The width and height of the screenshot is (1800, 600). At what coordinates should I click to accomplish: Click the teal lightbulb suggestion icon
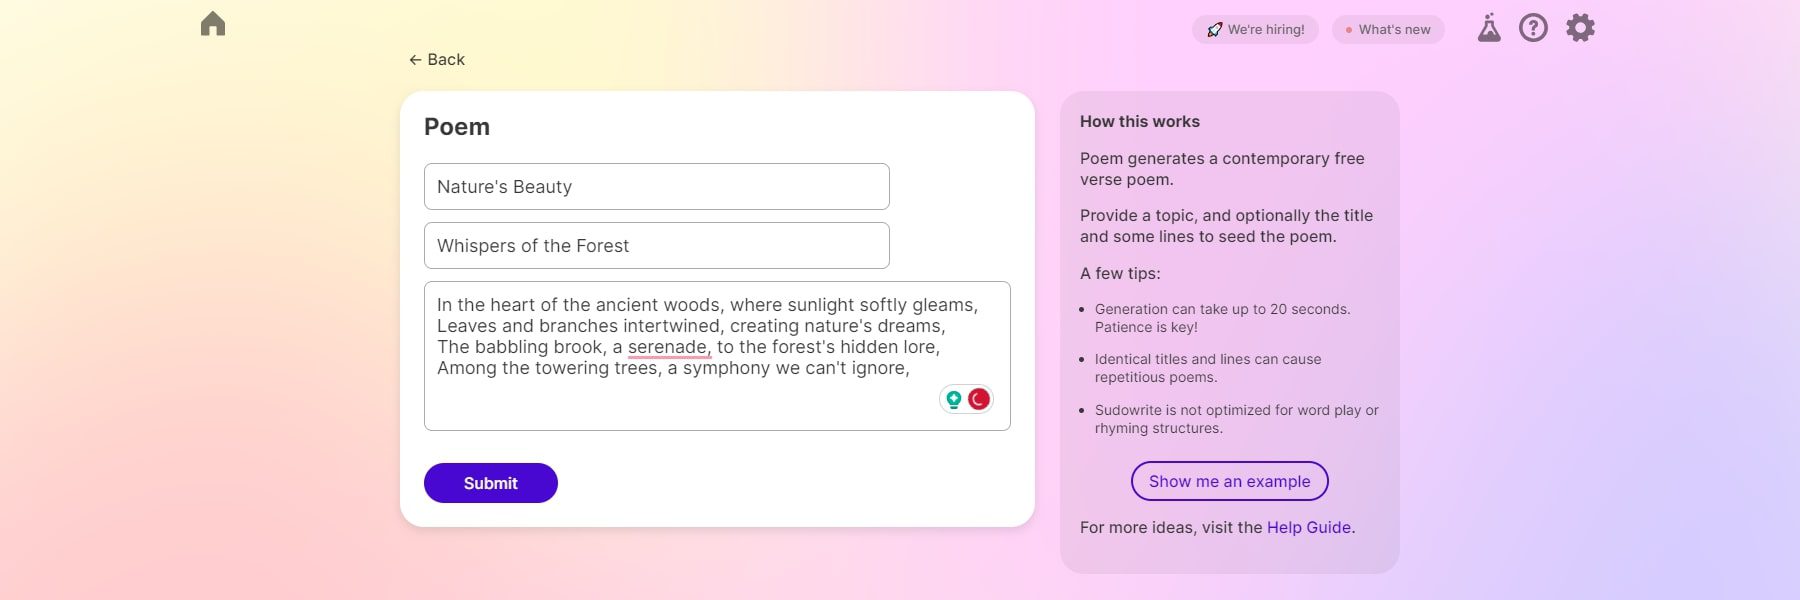[953, 398]
